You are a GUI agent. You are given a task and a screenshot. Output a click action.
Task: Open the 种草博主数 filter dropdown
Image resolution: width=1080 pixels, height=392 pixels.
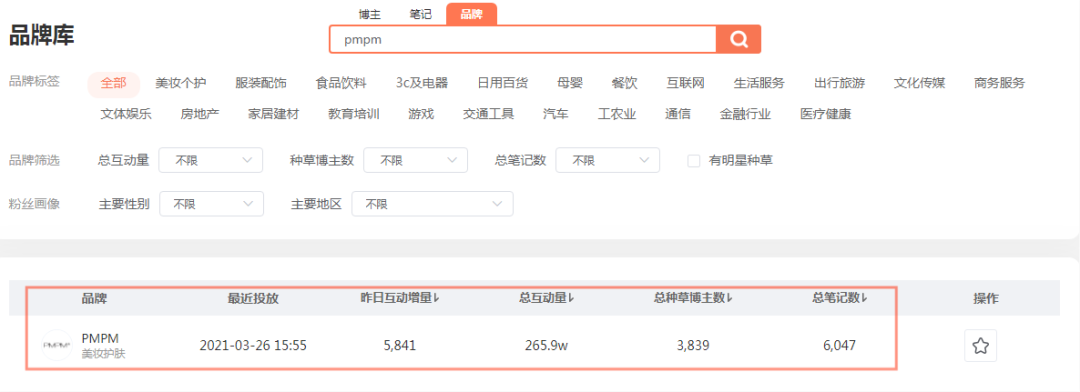pyautogui.click(x=415, y=161)
